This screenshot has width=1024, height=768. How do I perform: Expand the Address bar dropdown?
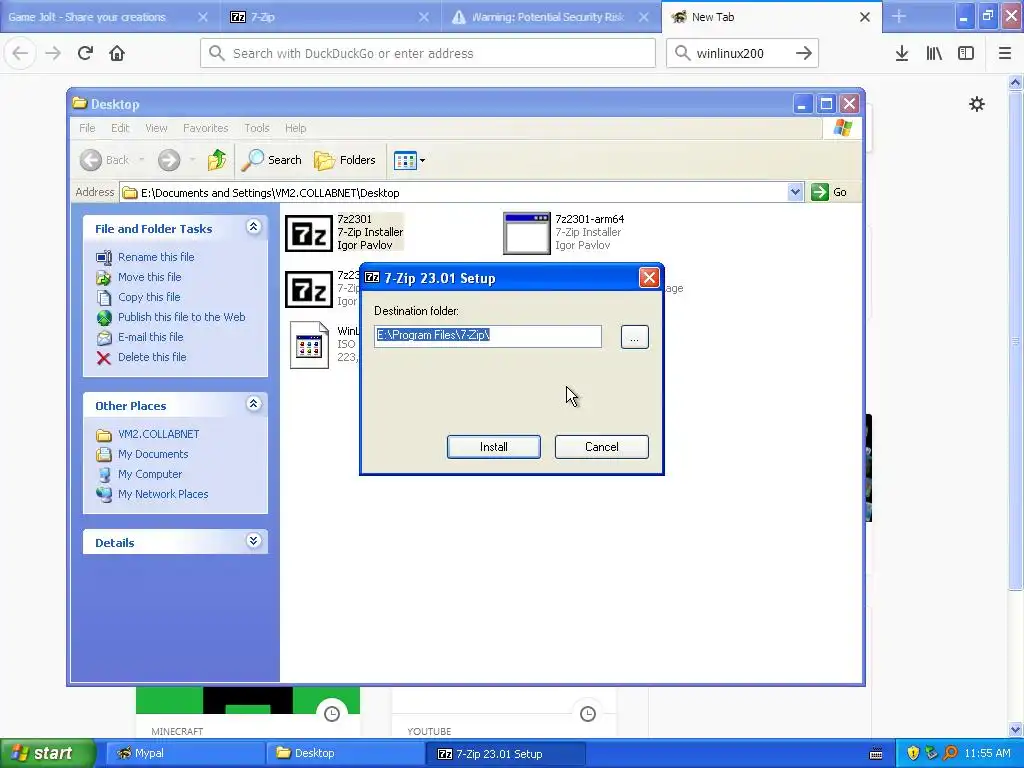pyautogui.click(x=795, y=192)
